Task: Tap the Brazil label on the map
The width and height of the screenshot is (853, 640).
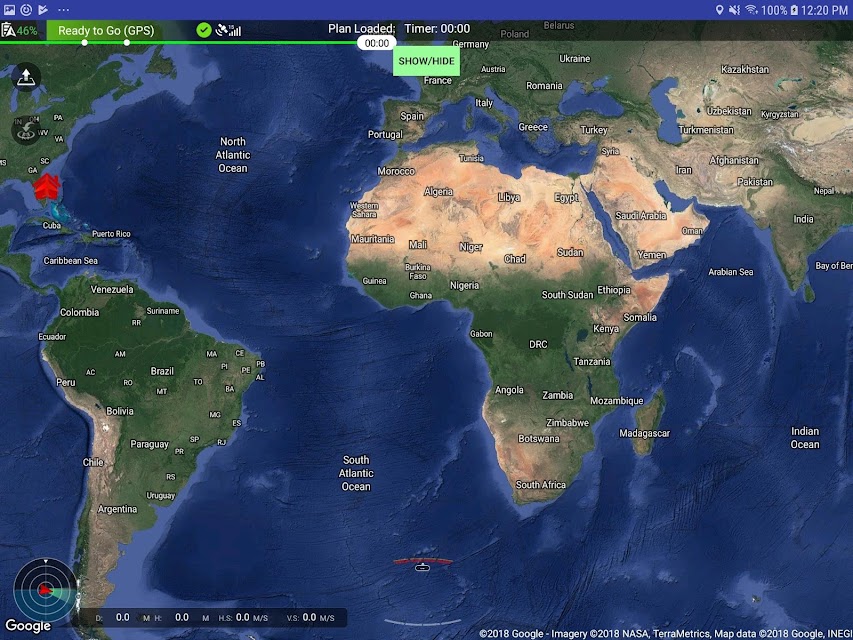Action: pyautogui.click(x=162, y=371)
